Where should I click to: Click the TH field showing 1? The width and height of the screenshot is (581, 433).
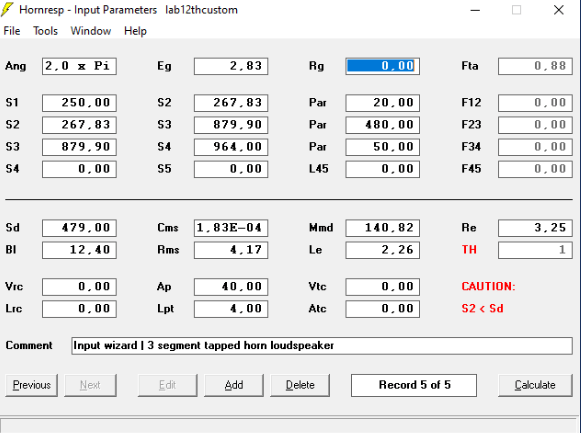(535, 250)
